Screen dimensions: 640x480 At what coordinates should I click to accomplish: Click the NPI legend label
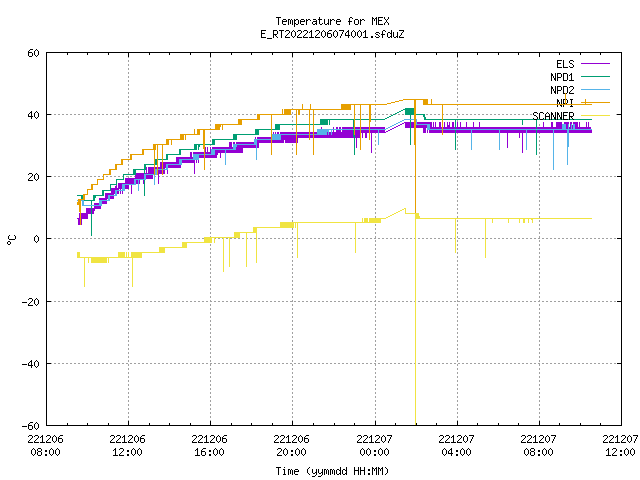click(x=565, y=103)
